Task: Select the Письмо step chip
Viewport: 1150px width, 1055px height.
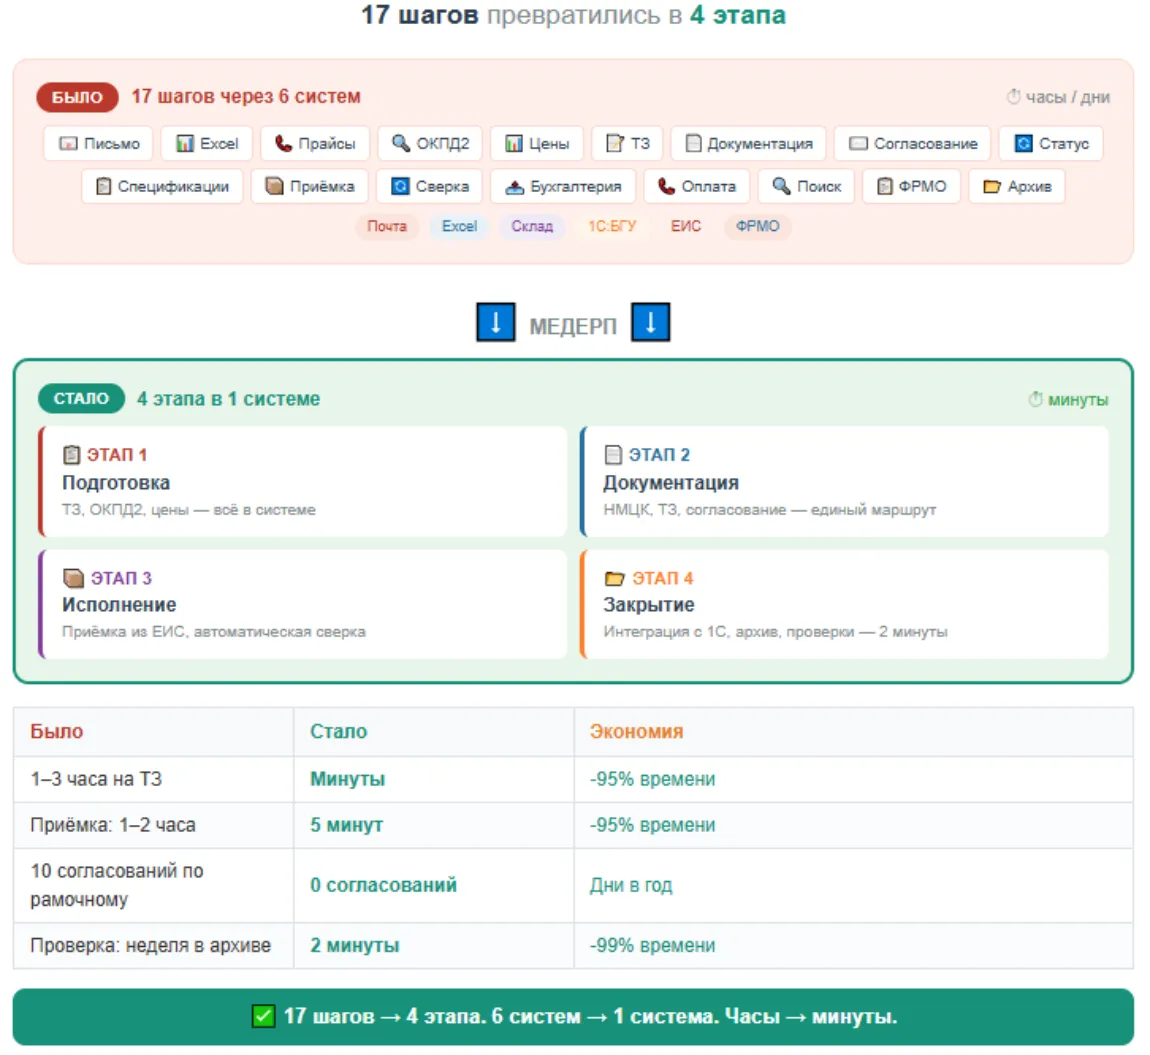Action: coord(98,143)
